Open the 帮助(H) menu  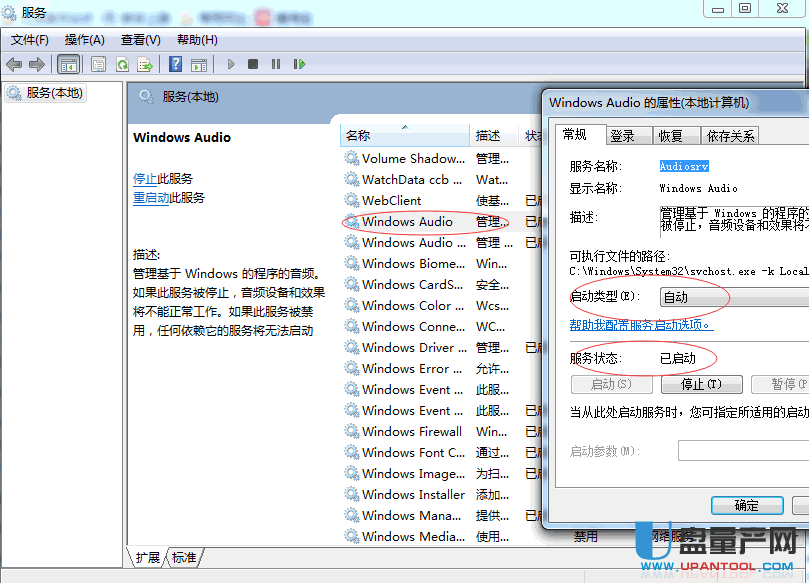pos(197,40)
